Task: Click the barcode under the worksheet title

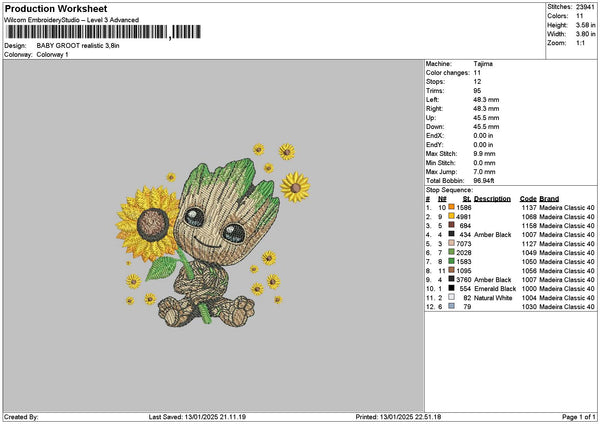Action: coord(104,32)
